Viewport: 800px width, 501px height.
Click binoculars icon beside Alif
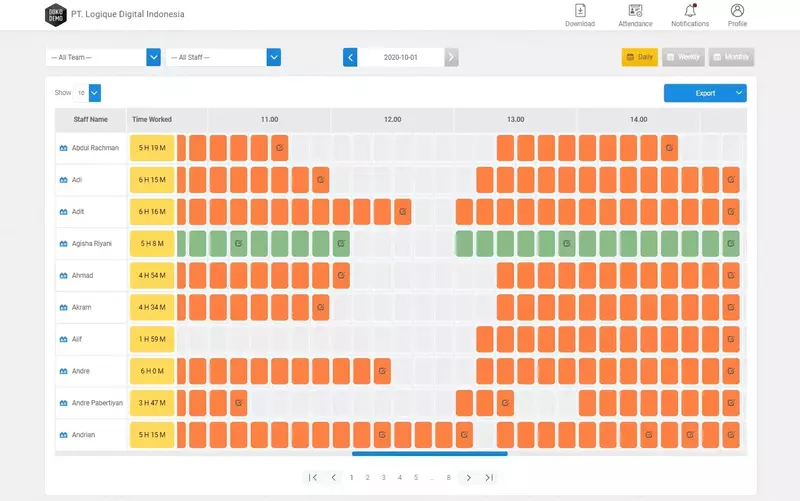[63, 339]
